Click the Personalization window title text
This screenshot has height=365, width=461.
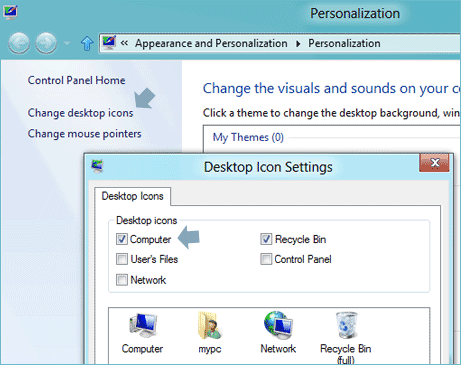(355, 13)
